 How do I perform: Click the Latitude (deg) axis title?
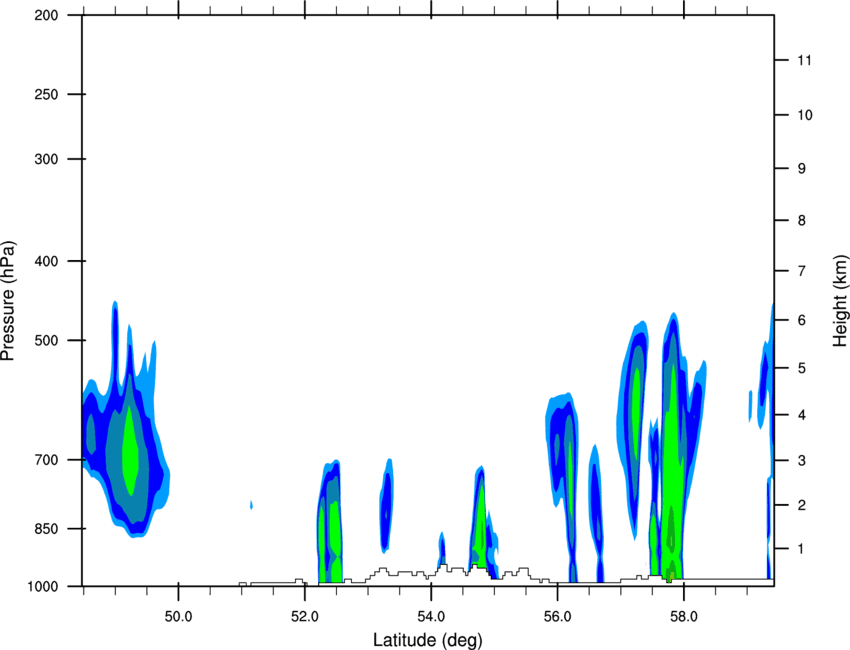[428, 640]
